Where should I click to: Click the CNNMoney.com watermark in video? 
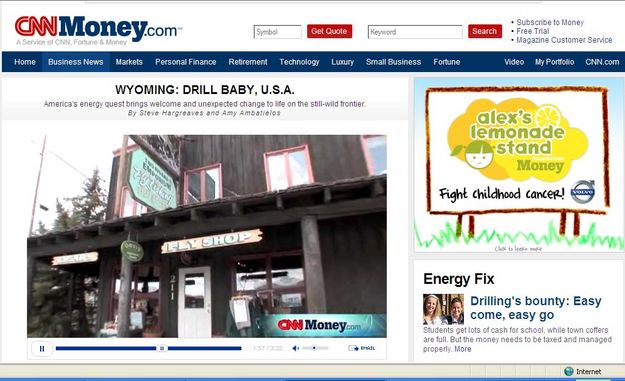319,325
